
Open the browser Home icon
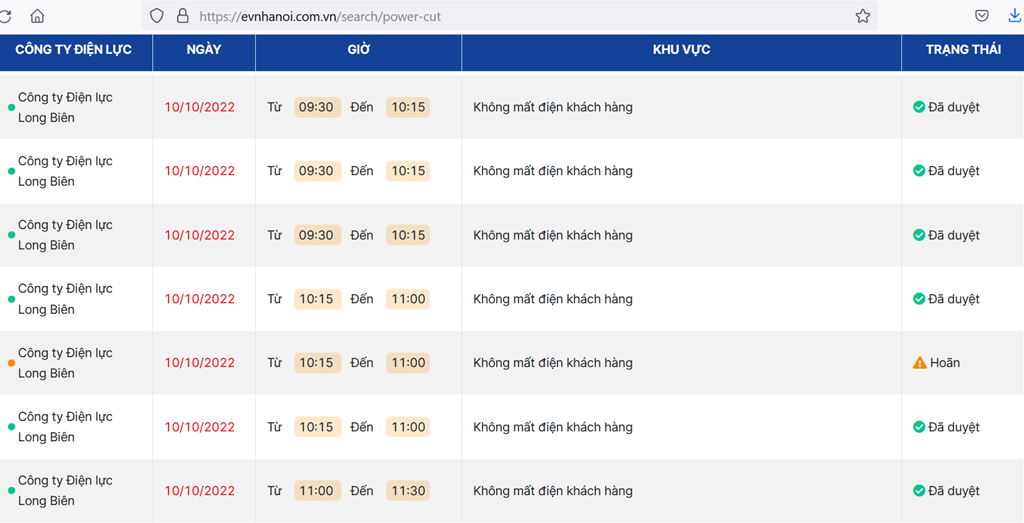tap(37, 16)
